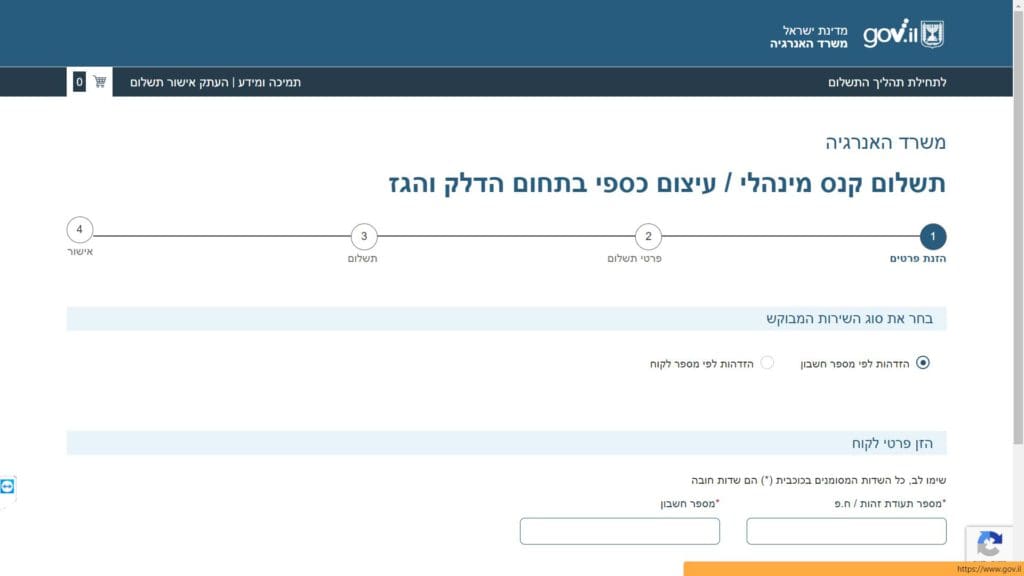Image resolution: width=1024 pixels, height=576 pixels.
Task: Go to step 3 circle תשלום
Action: [364, 237]
